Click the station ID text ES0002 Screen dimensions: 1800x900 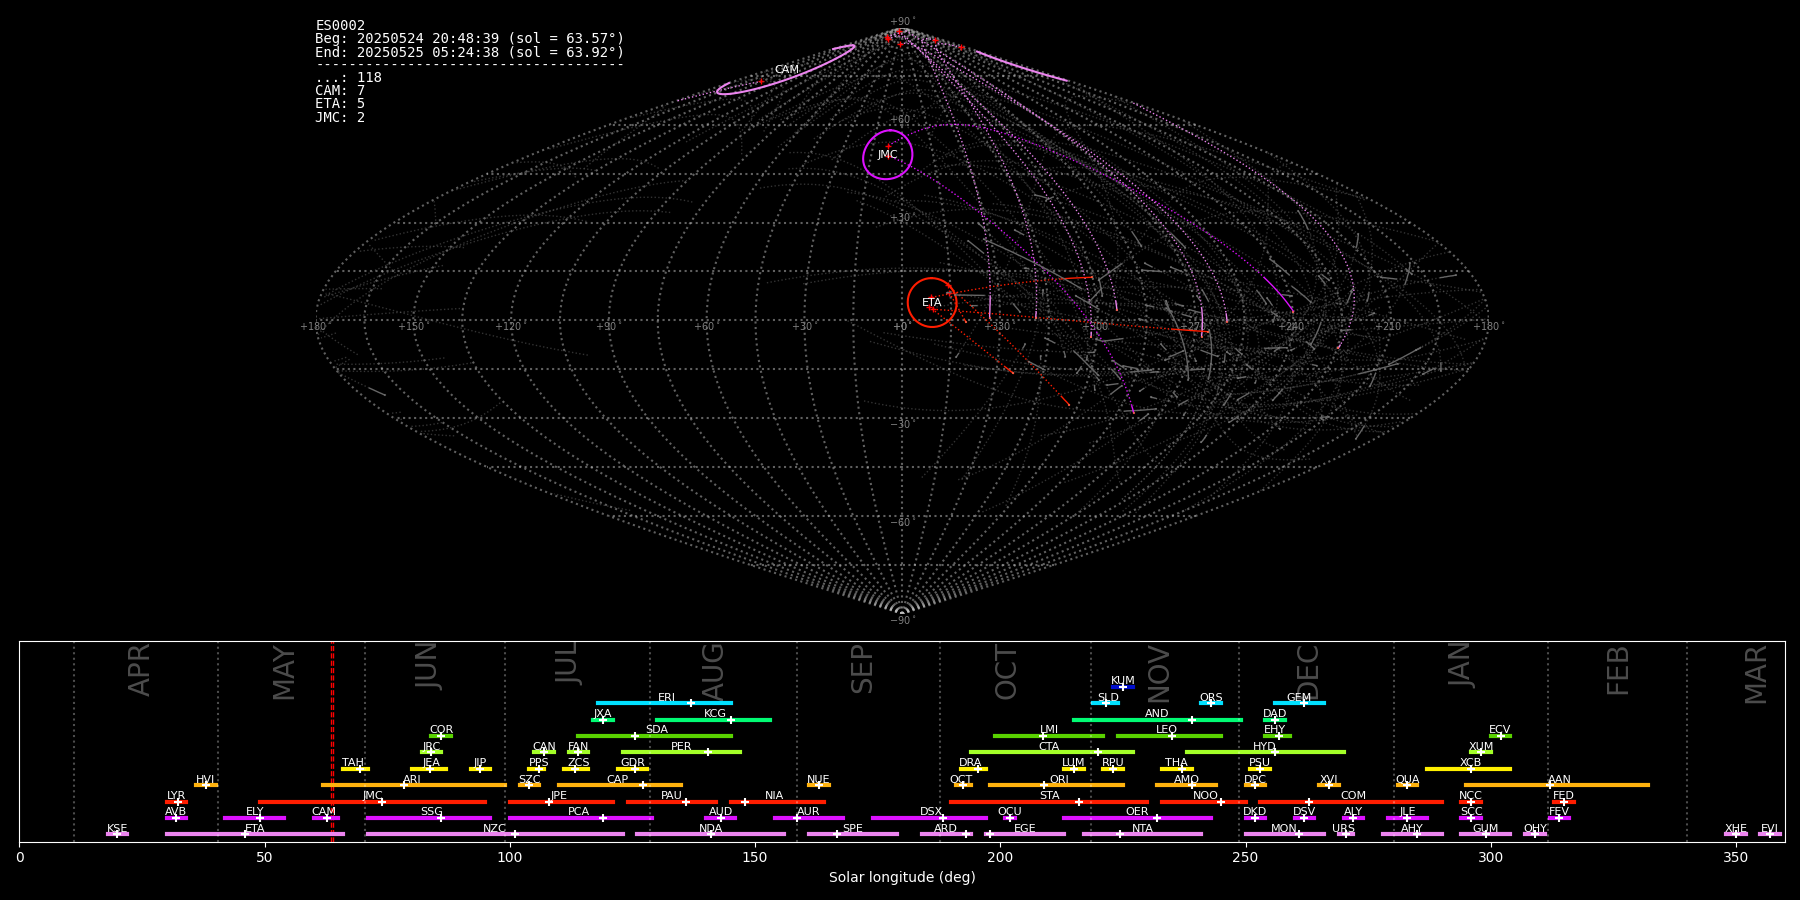point(340,26)
